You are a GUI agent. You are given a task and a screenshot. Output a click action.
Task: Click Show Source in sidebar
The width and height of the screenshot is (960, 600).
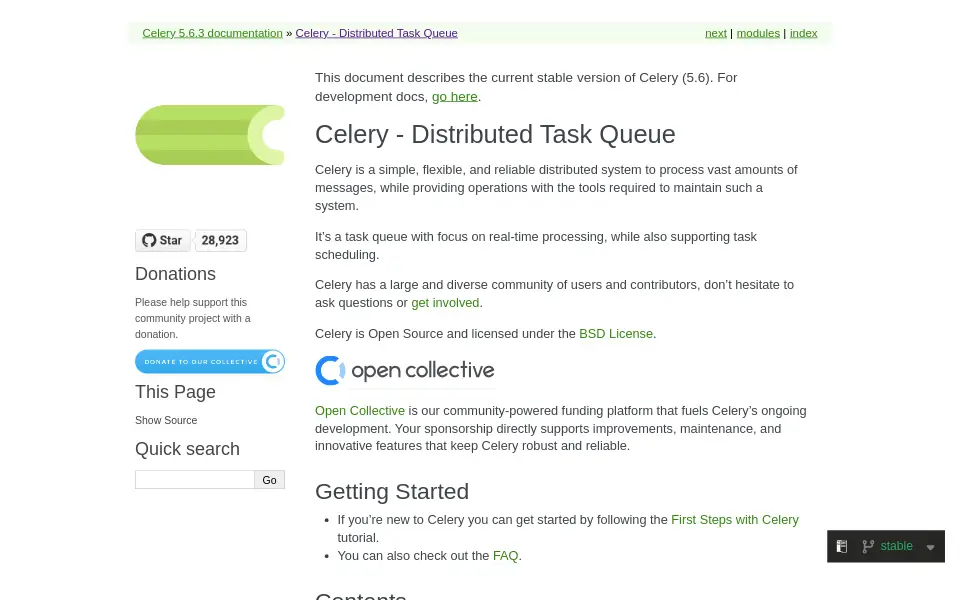click(x=166, y=421)
